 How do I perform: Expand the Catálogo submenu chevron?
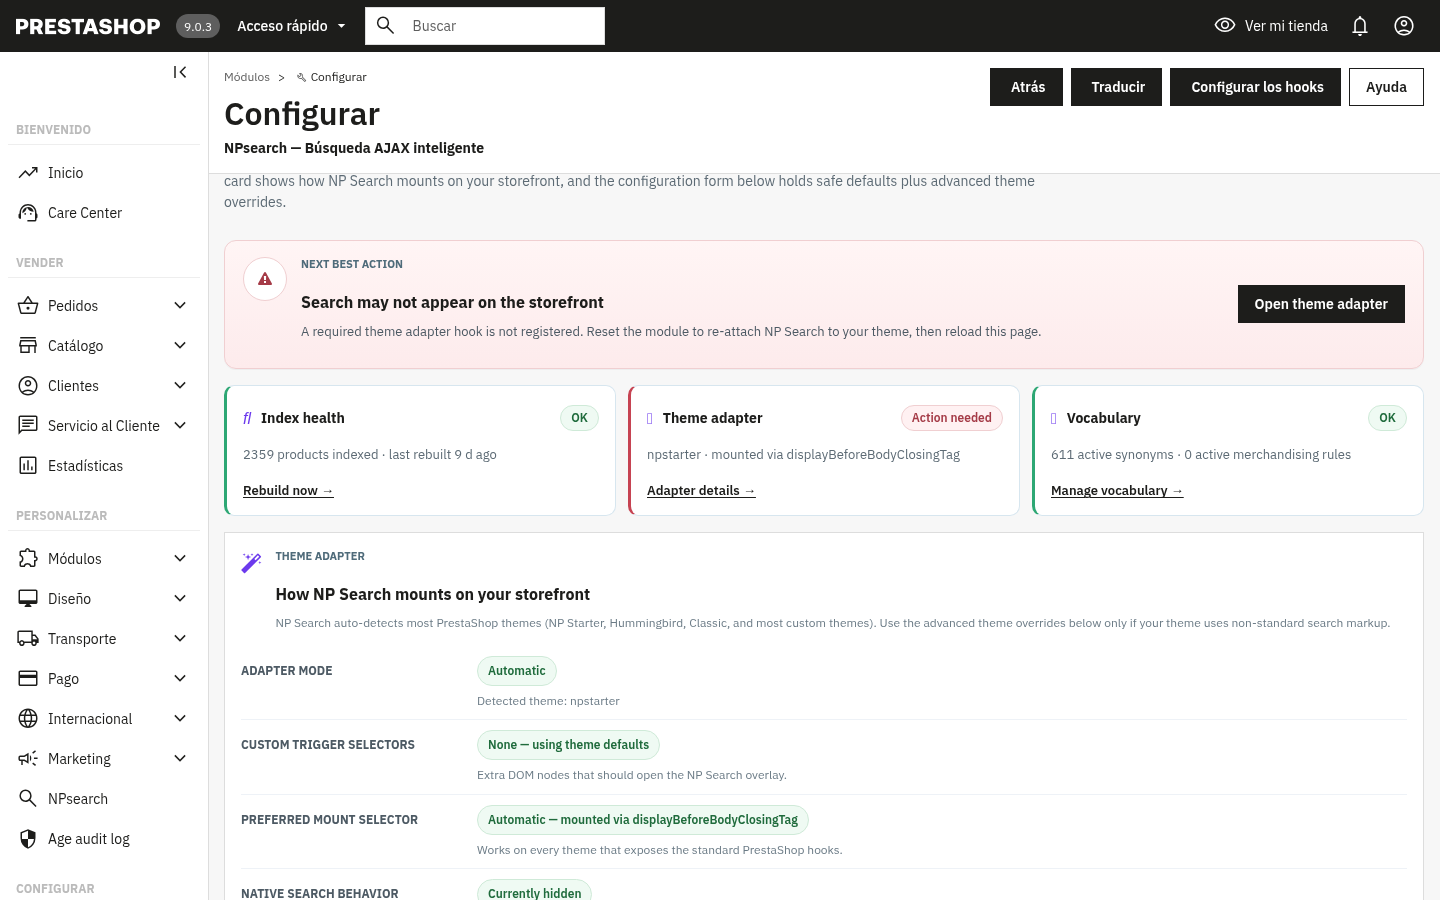180,346
